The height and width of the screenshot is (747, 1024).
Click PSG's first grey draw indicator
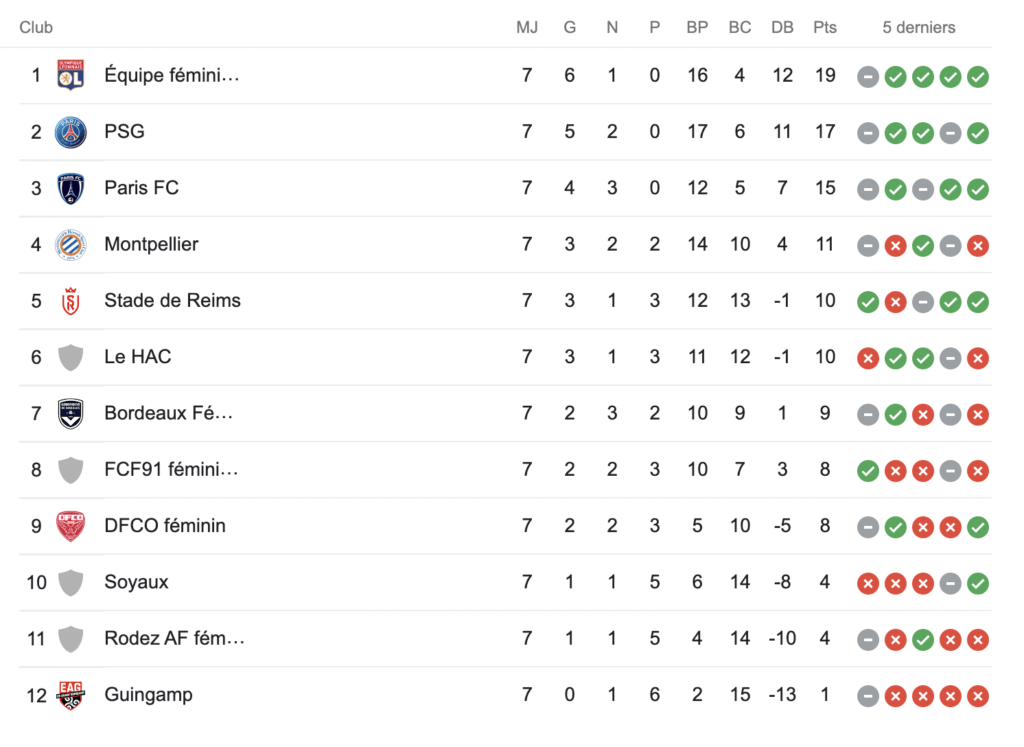(868, 133)
